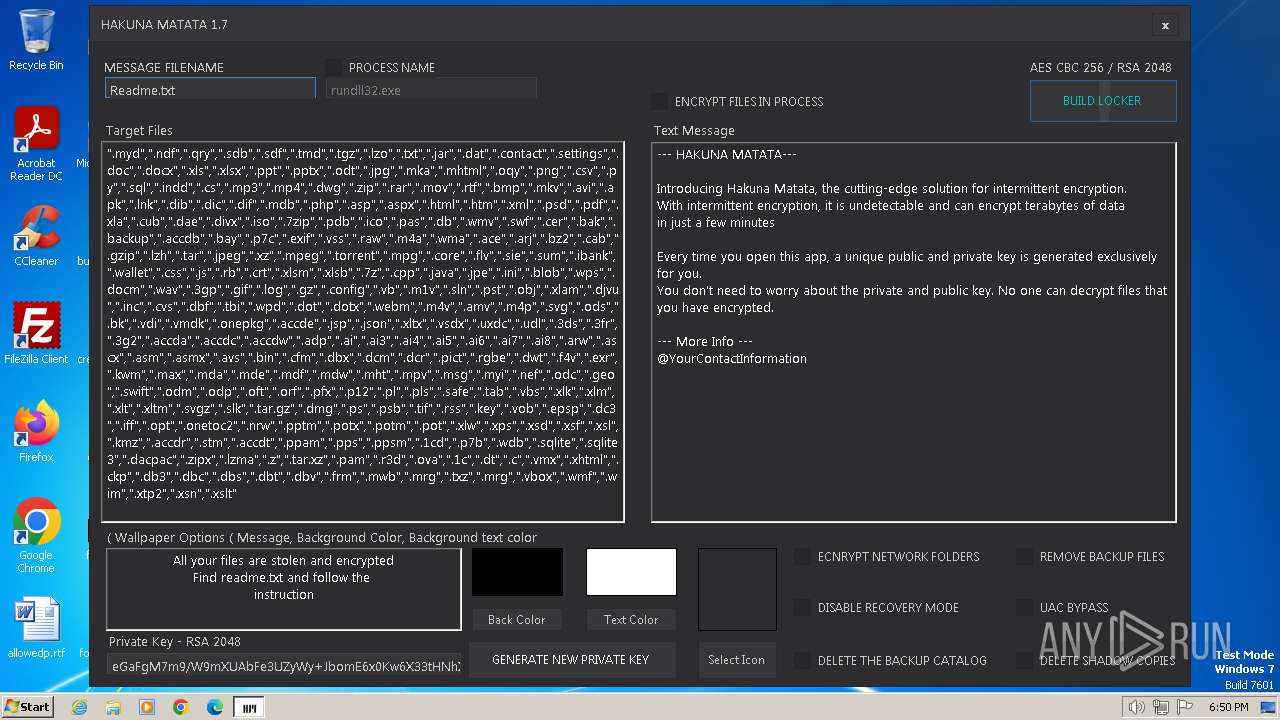Toggle the PROCESS NAME checkbox

tap(334, 67)
